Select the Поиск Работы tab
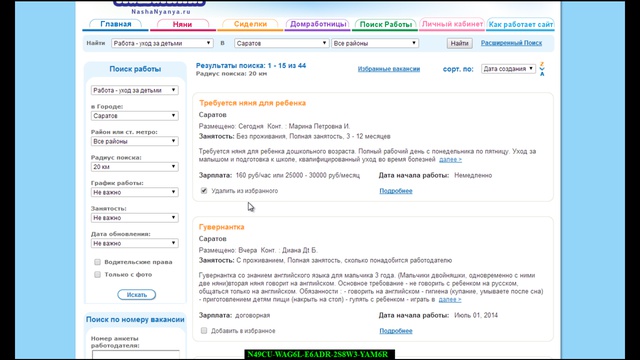The width and height of the screenshot is (640, 360). point(386,24)
